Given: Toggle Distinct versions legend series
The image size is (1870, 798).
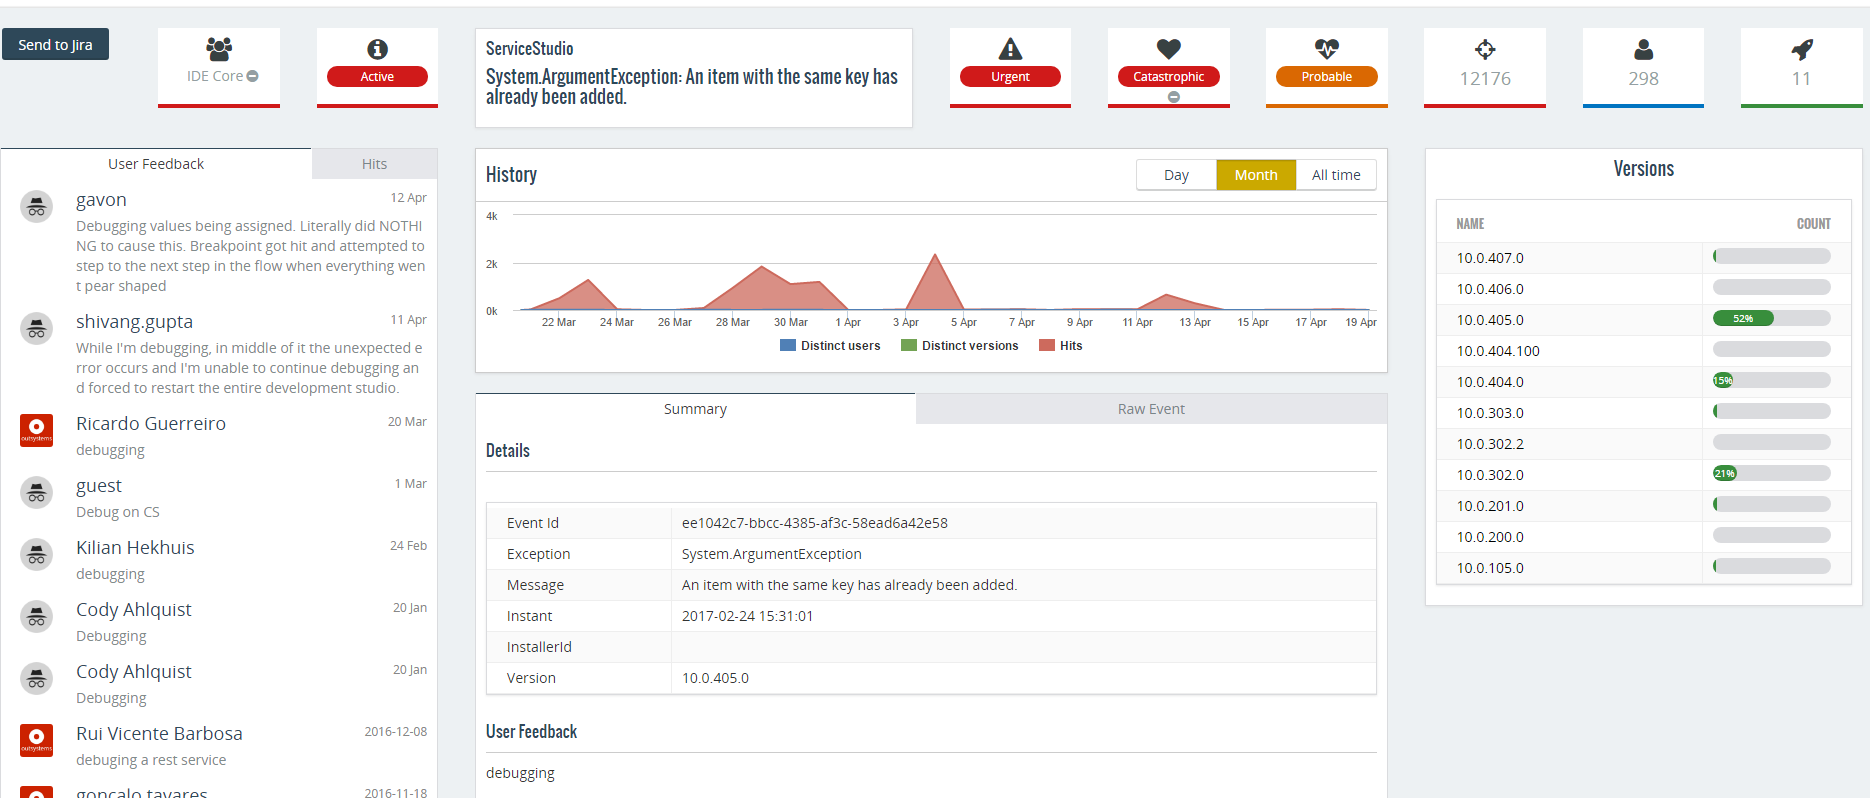Looking at the screenshot, I should [x=960, y=346].
